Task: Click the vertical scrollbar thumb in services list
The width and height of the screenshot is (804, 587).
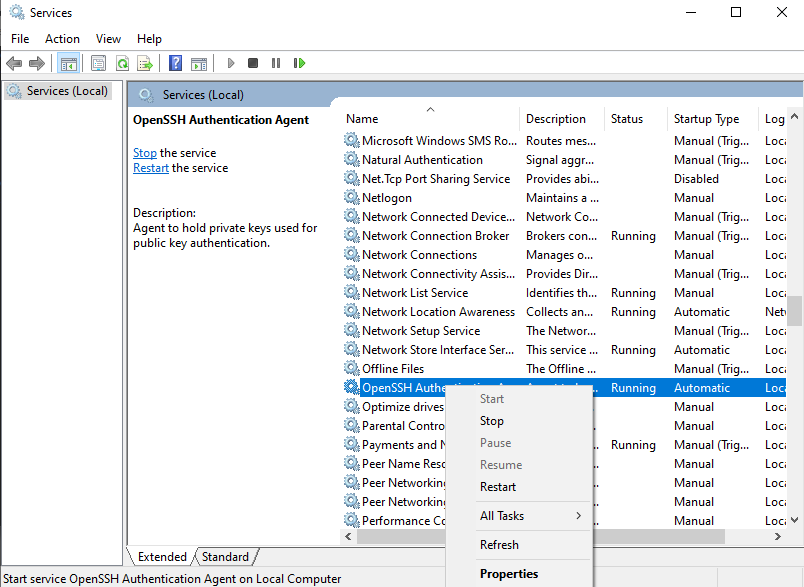Action: pyautogui.click(x=795, y=311)
